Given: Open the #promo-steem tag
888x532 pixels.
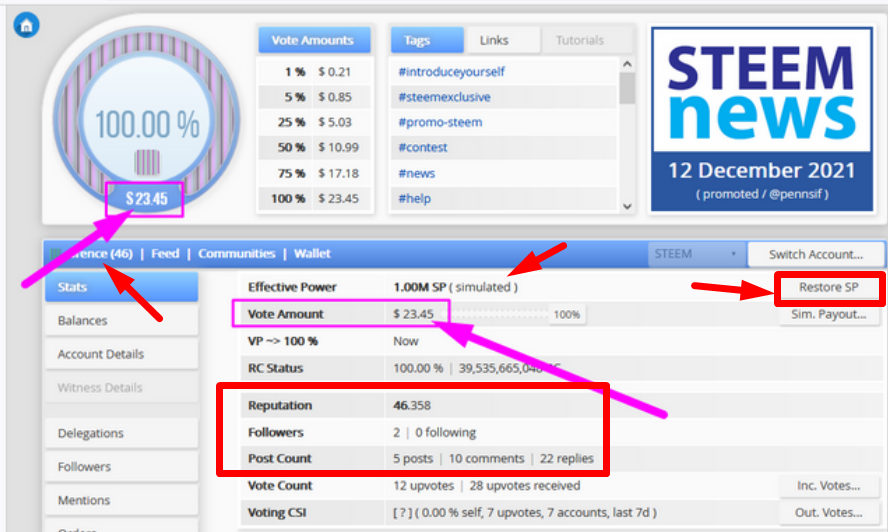Looking at the screenshot, I should pyautogui.click(x=440, y=122).
